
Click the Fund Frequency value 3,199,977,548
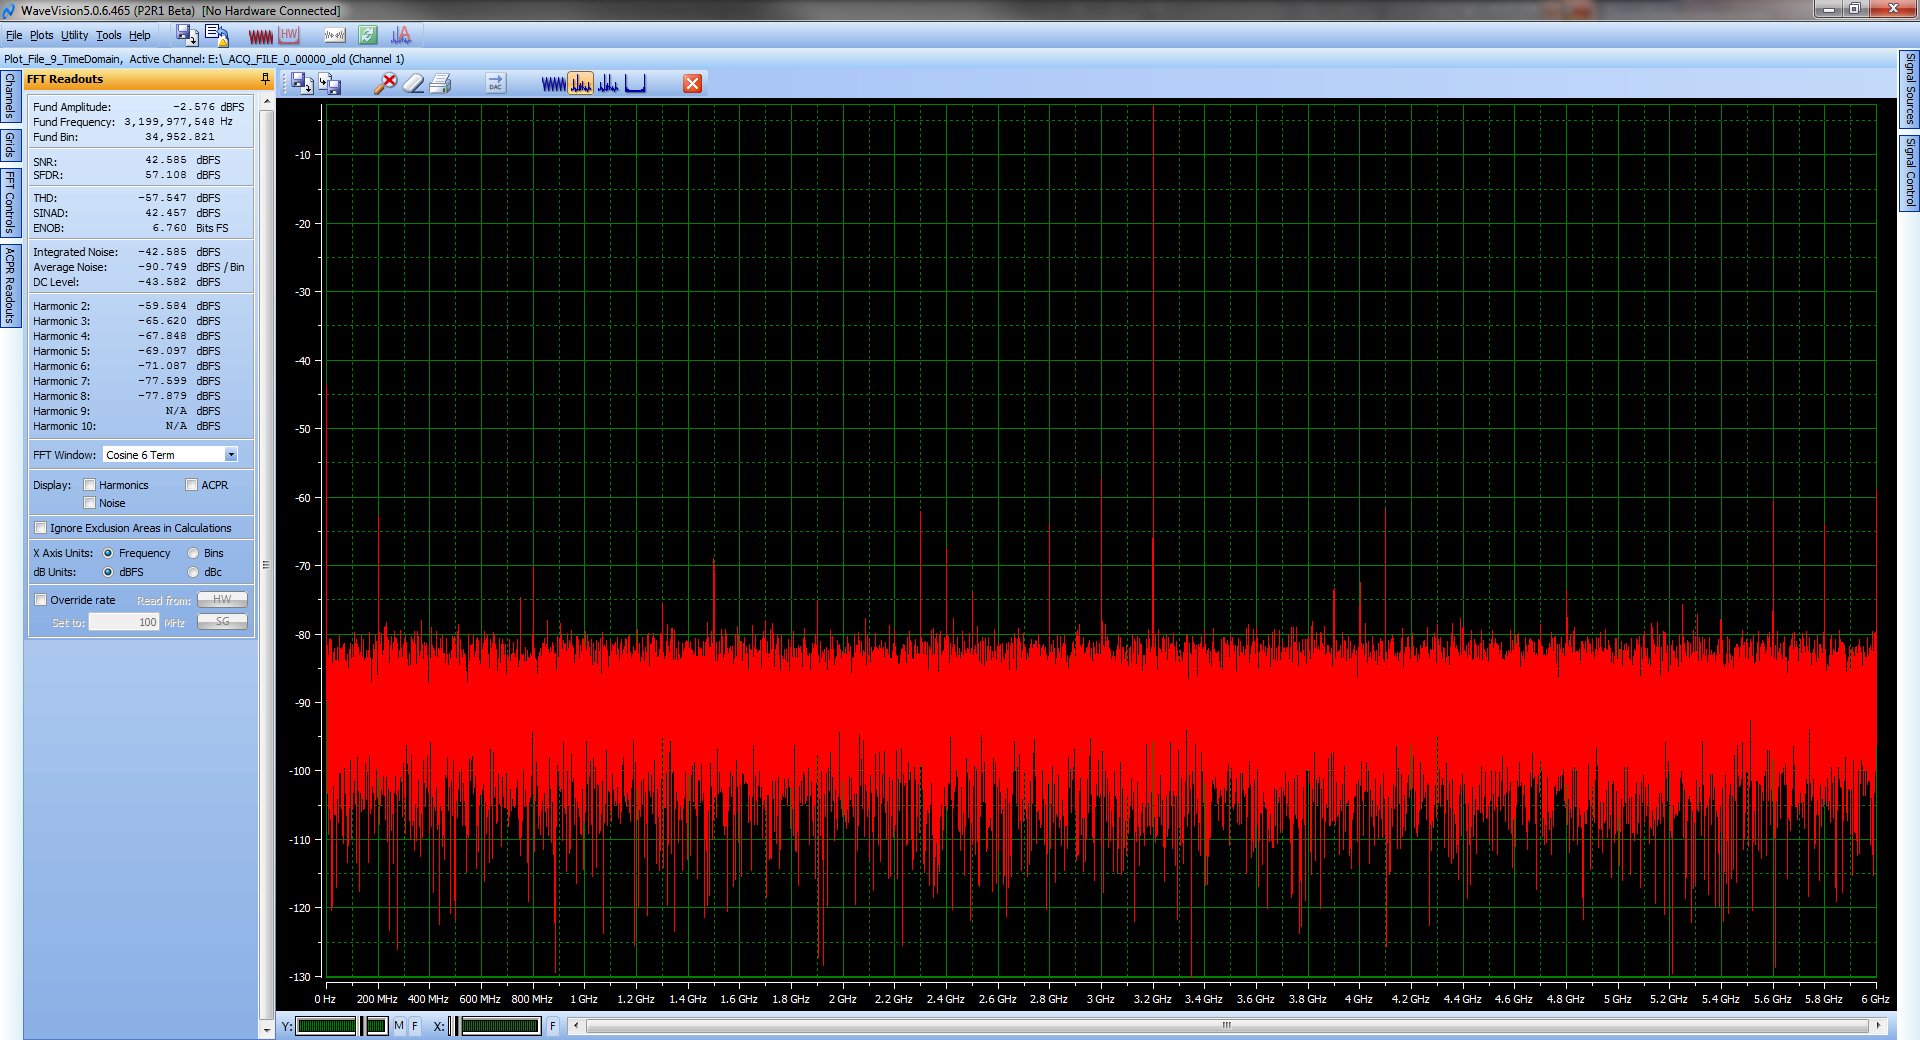[169, 122]
